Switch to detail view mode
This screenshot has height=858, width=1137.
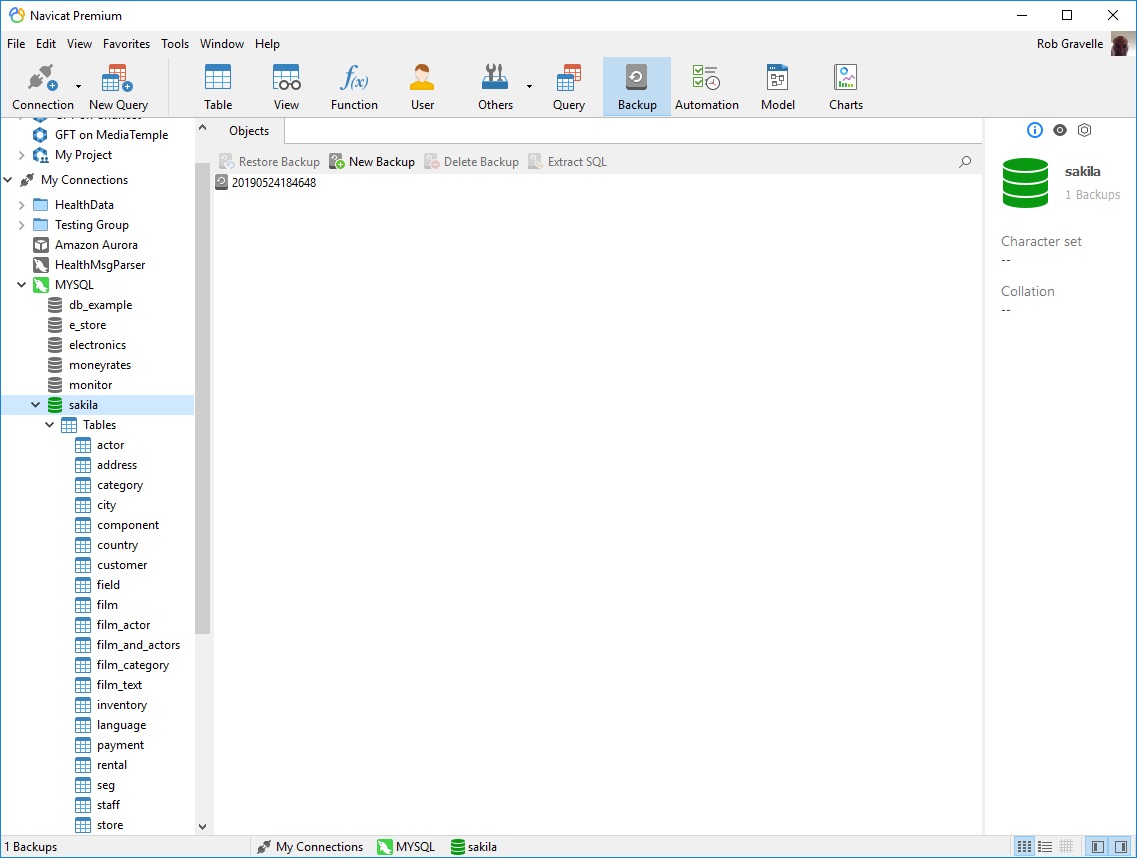point(1066,846)
